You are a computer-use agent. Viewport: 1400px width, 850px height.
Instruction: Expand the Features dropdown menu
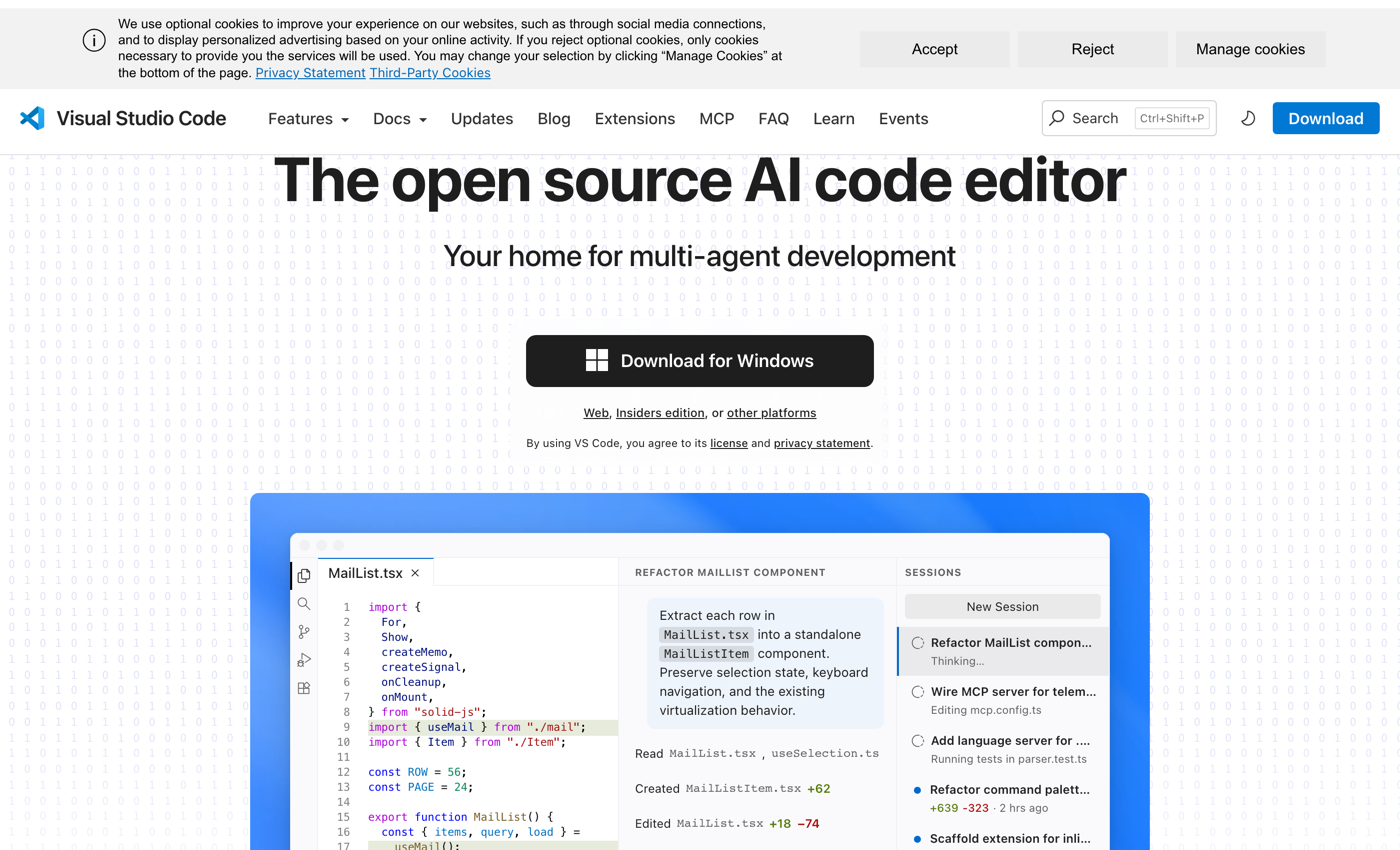pyautogui.click(x=308, y=118)
